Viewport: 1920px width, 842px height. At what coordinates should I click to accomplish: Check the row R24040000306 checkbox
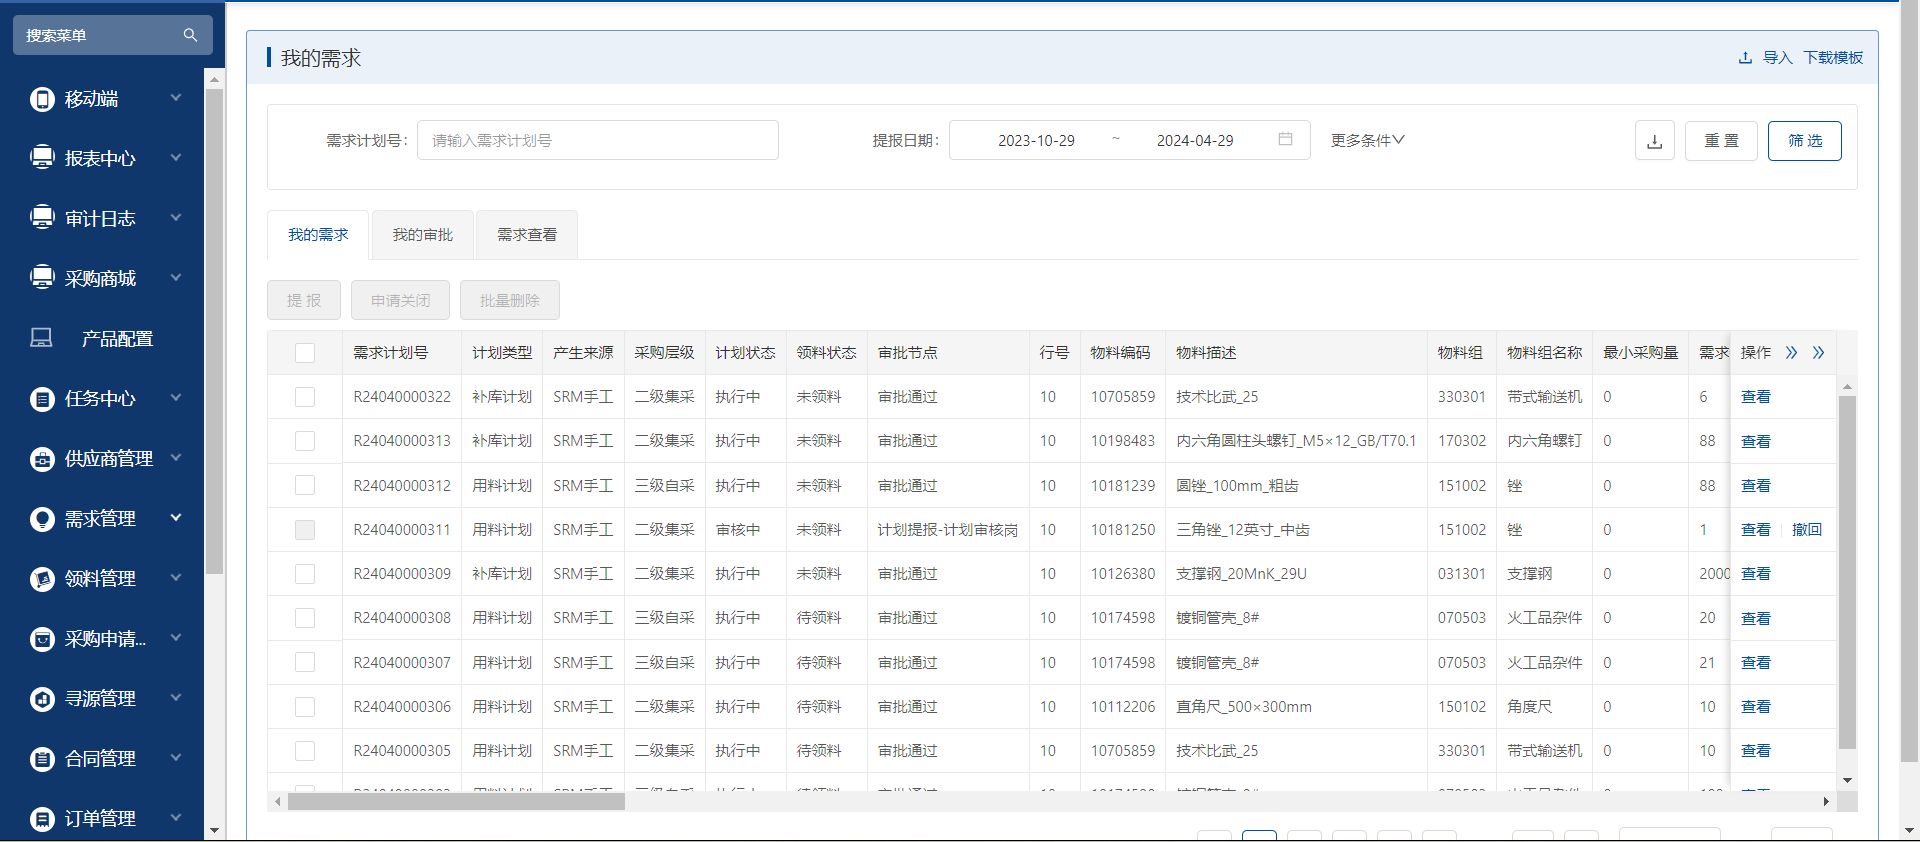(305, 707)
